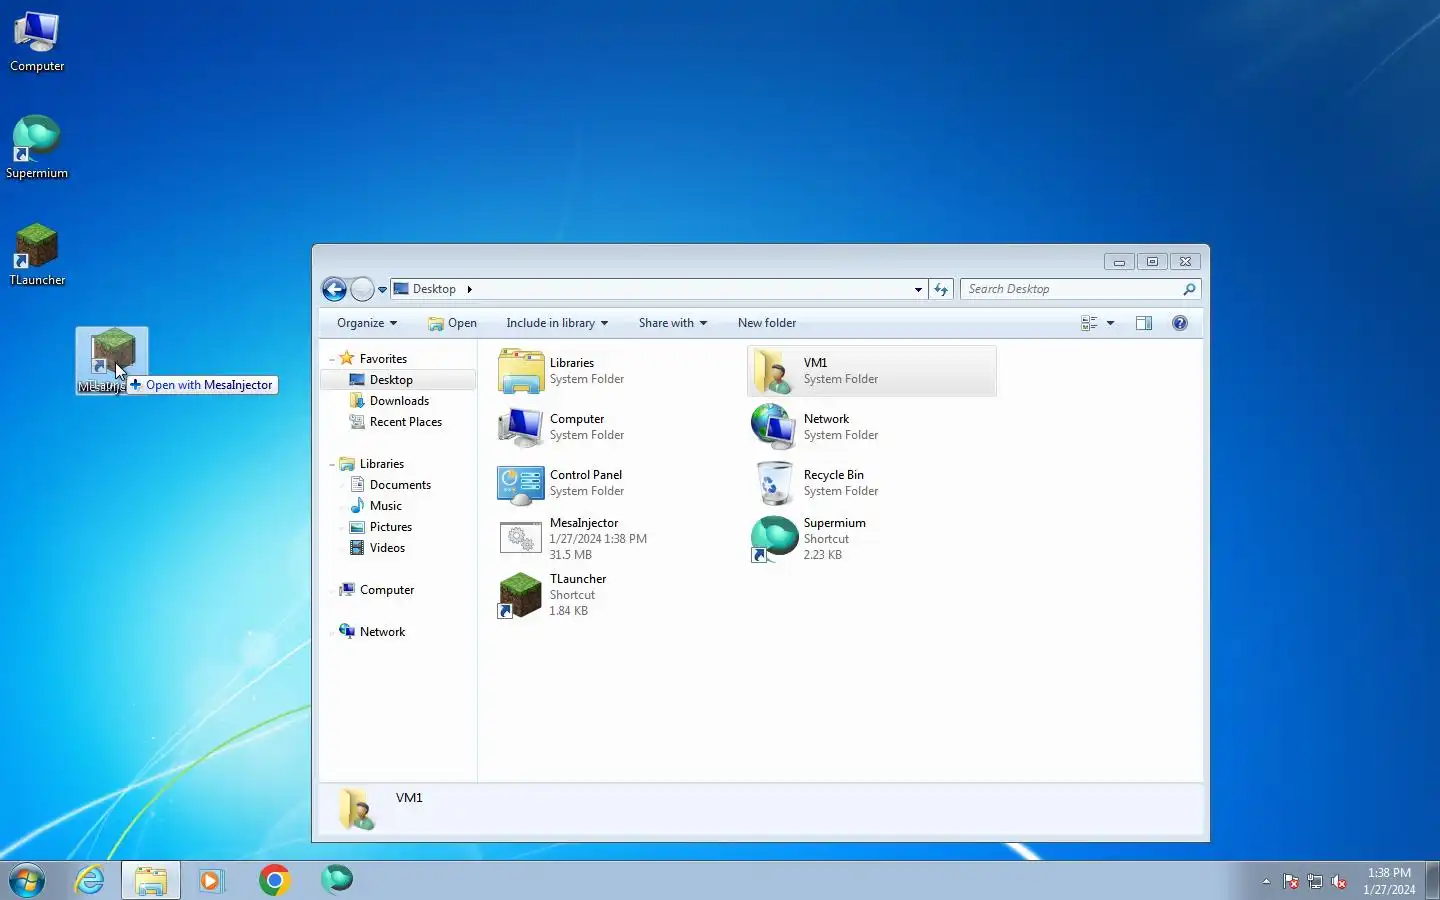Image resolution: width=1440 pixels, height=900 pixels.
Task: Launch Google Chrome from taskbar
Action: pyautogui.click(x=274, y=881)
